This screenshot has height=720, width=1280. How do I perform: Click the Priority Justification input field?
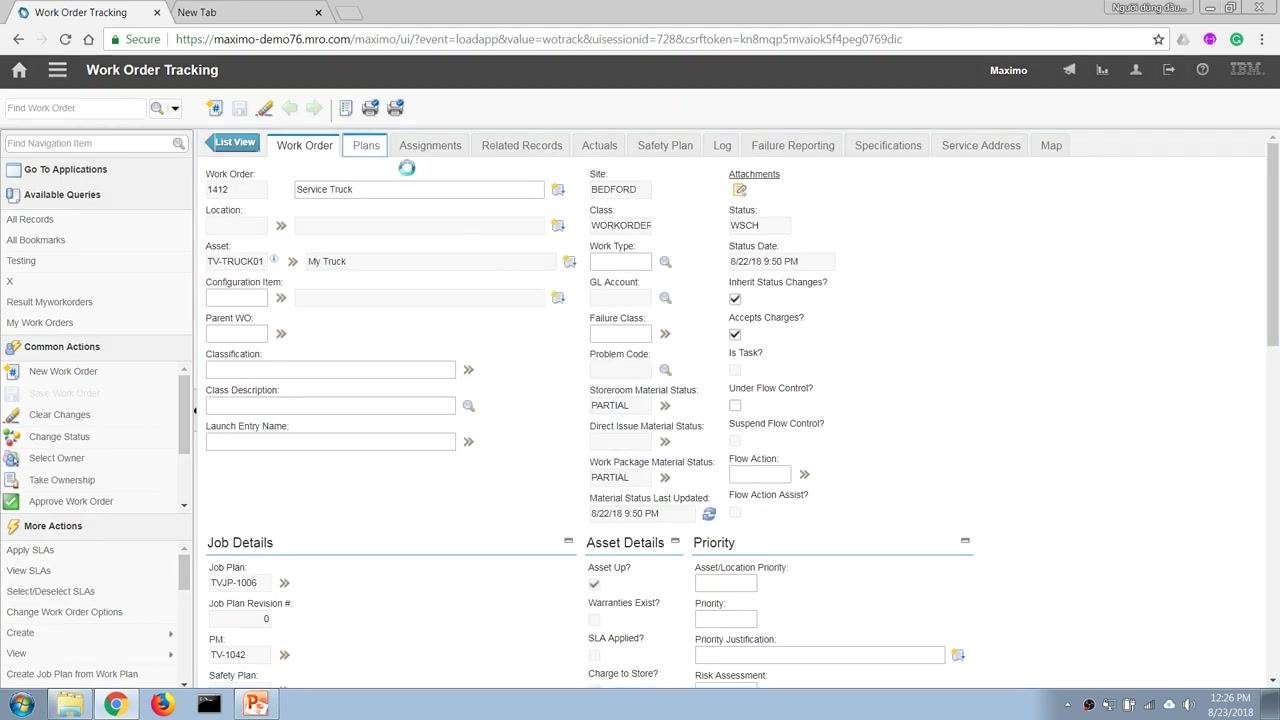[x=820, y=655]
